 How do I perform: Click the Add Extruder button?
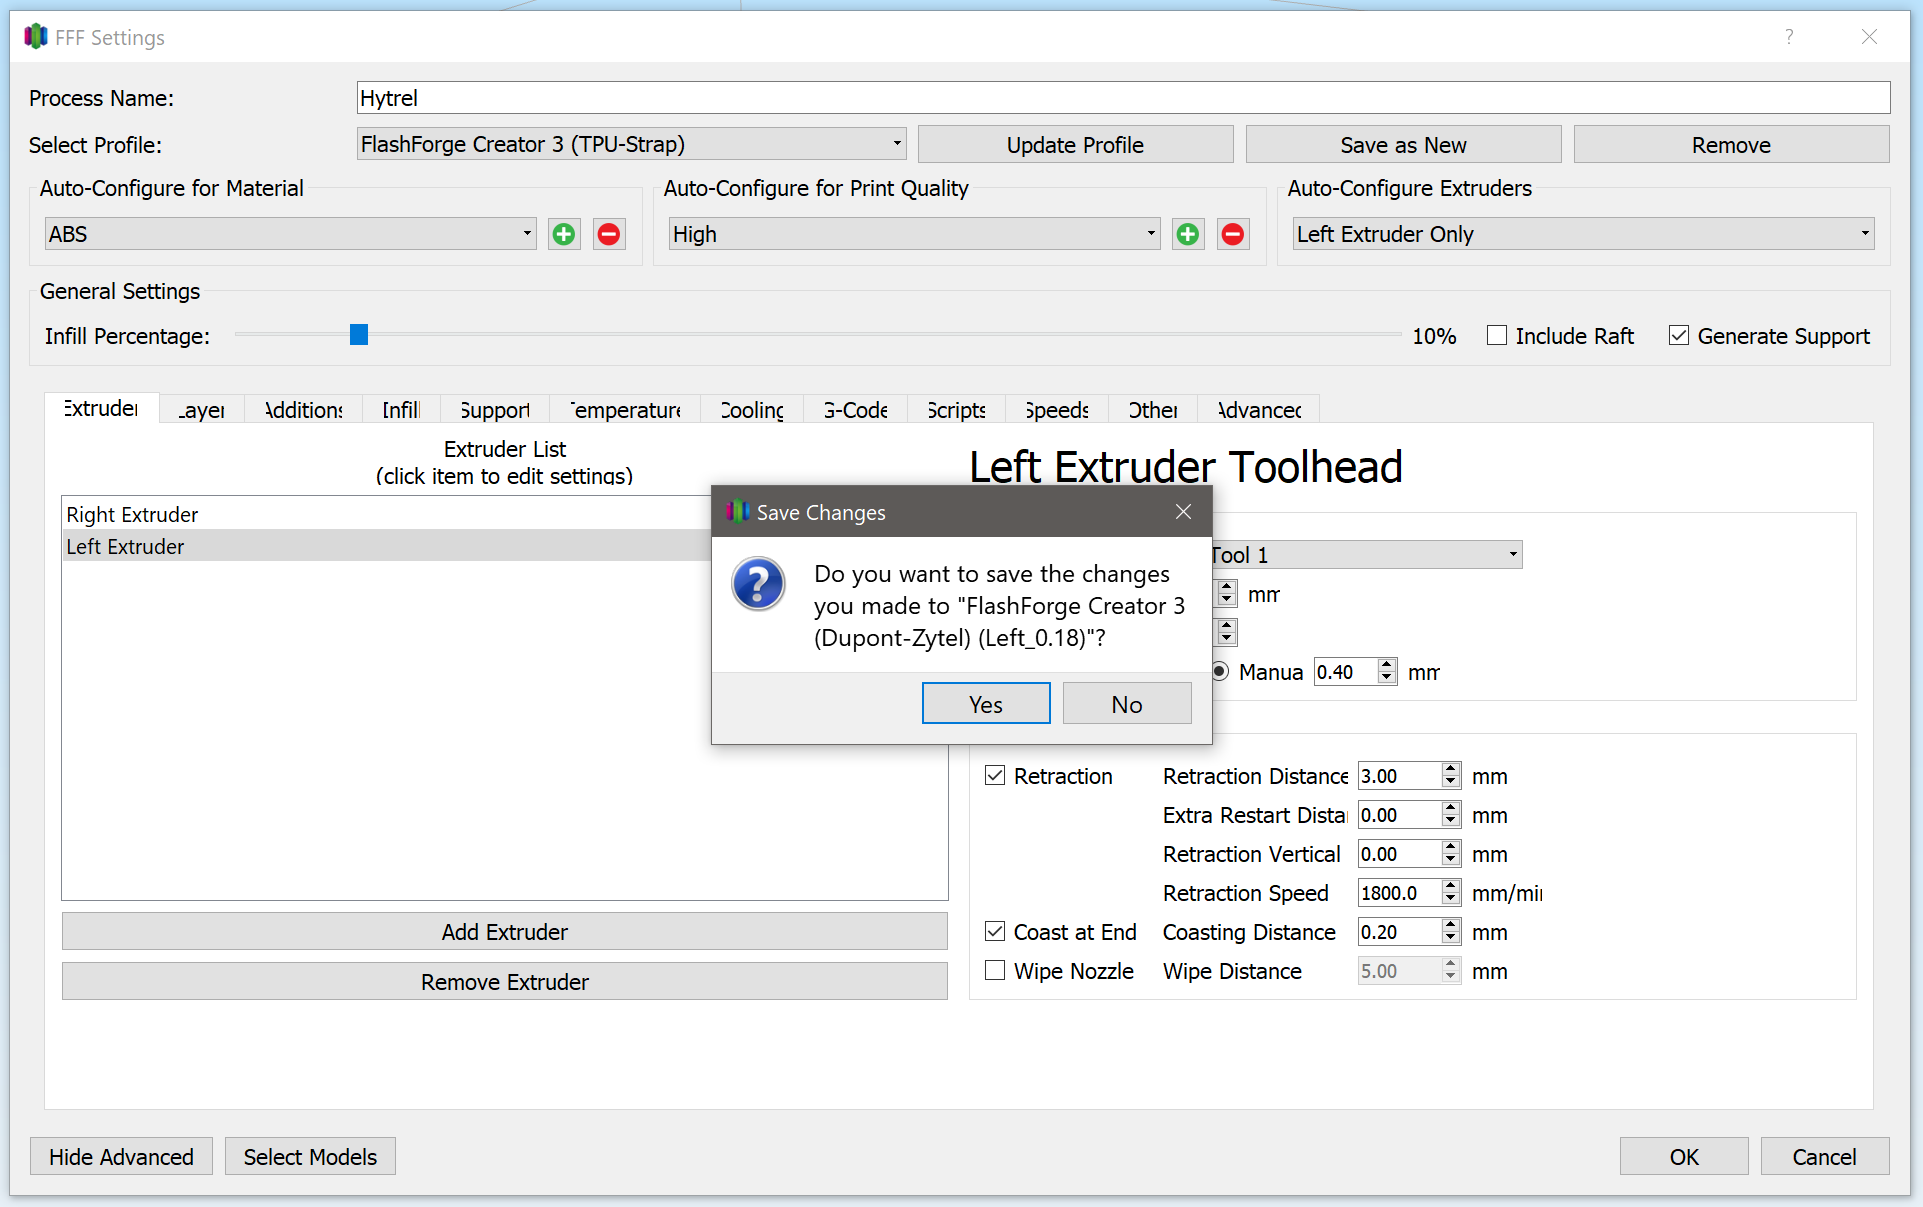505,931
